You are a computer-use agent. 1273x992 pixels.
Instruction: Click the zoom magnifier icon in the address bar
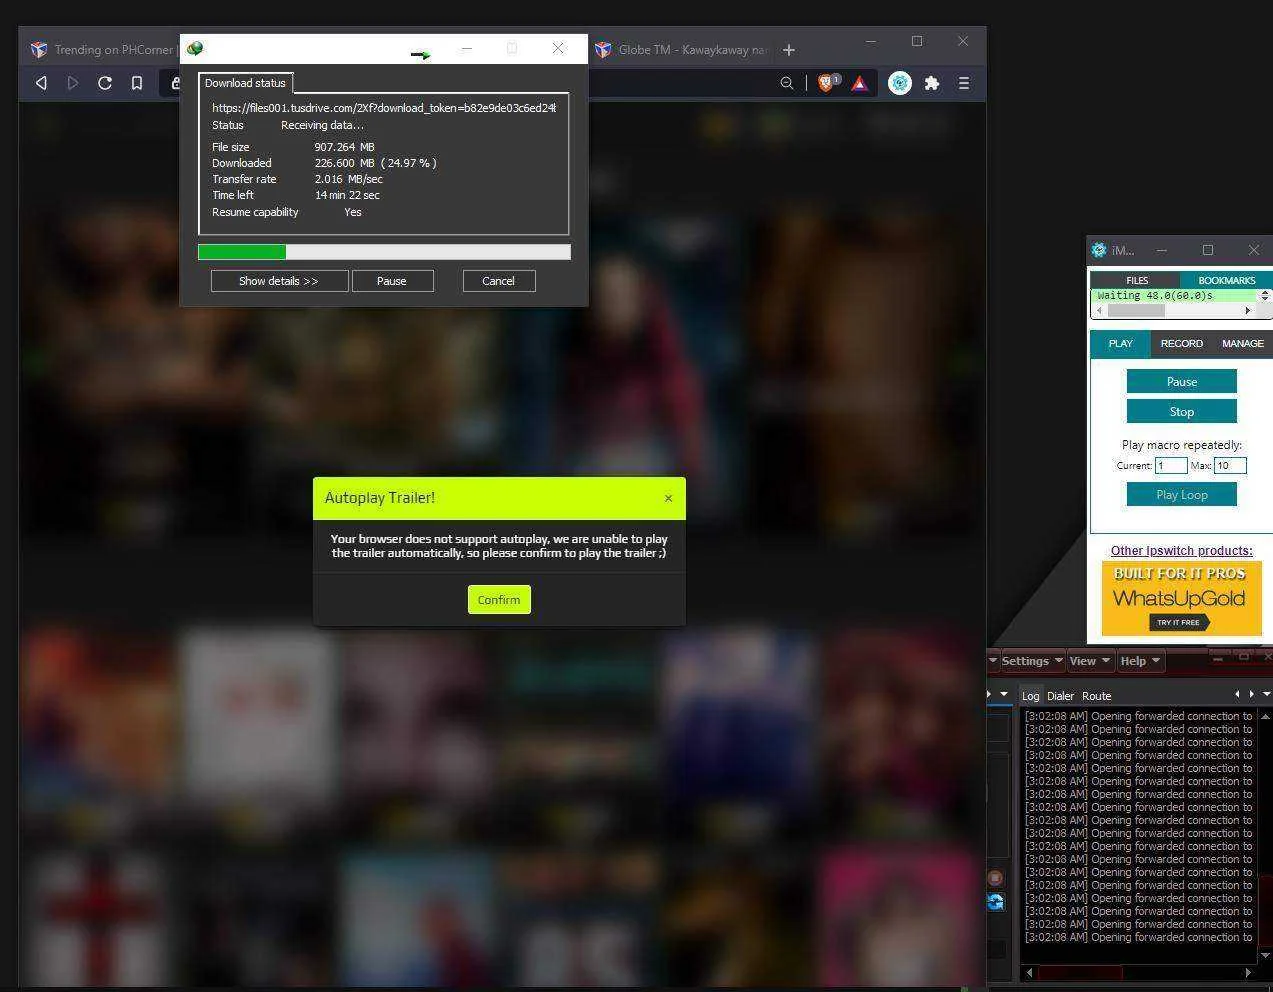787,83
